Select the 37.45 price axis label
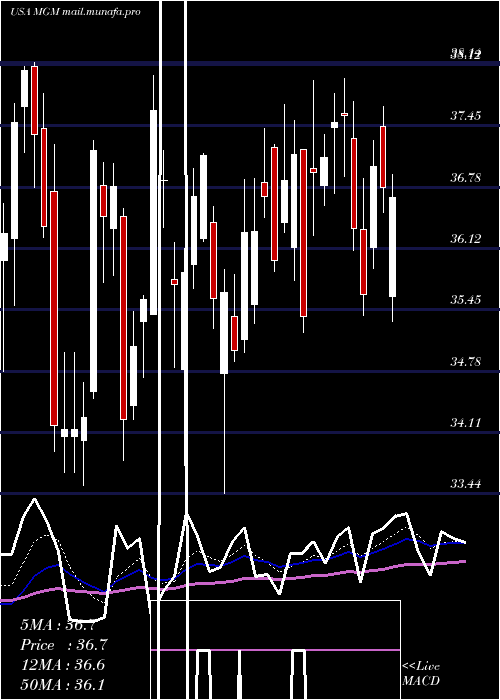500x700 pixels. pos(465,117)
